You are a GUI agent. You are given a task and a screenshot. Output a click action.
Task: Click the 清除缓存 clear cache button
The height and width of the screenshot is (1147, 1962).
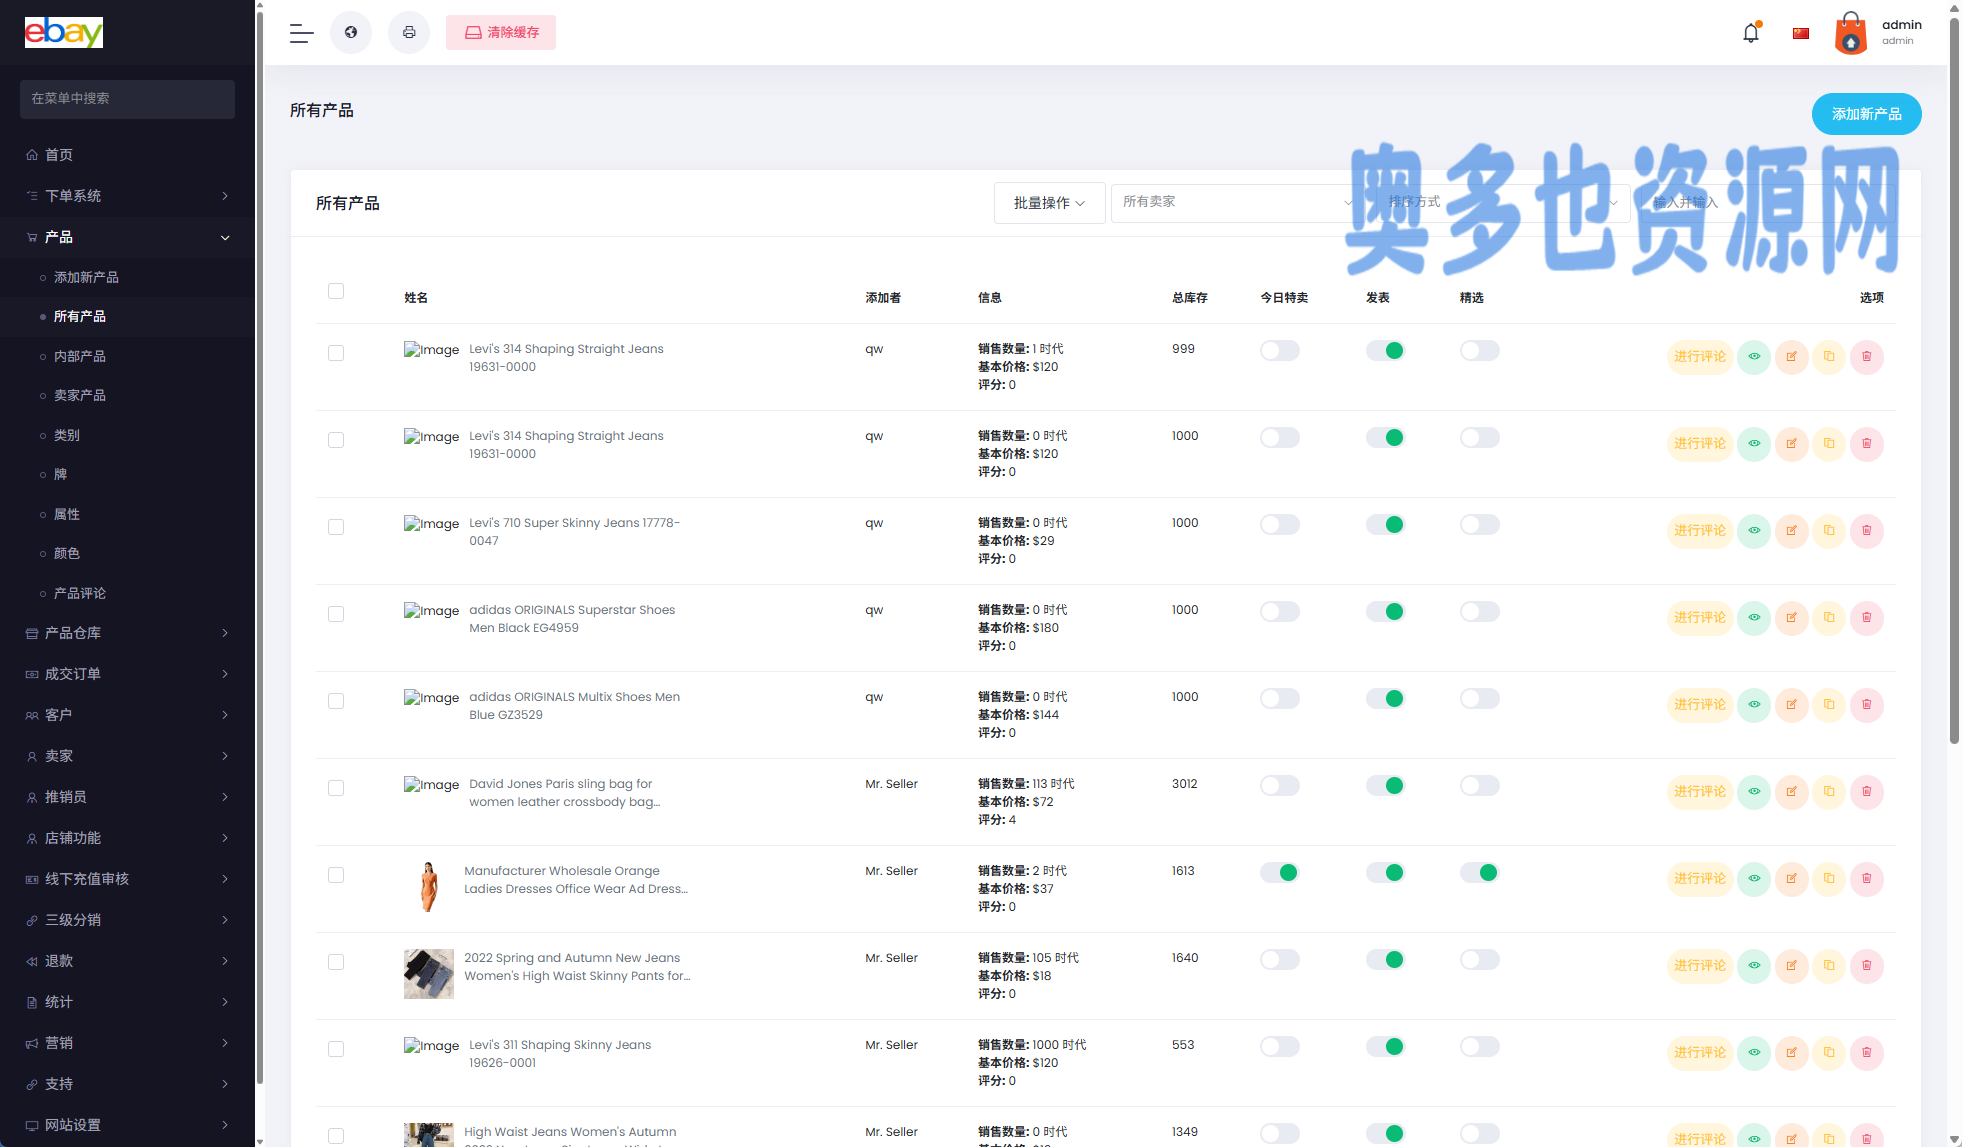(x=501, y=32)
